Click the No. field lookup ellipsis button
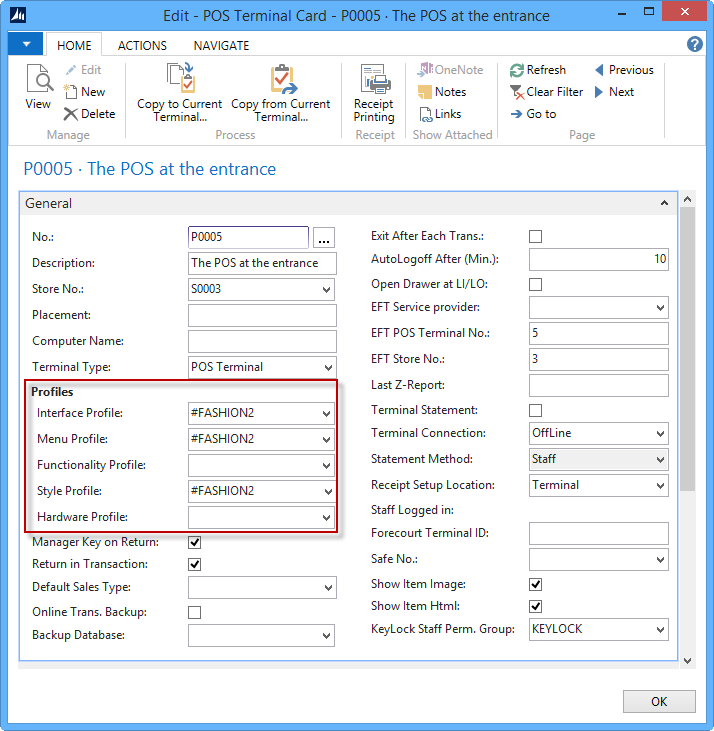The image size is (714, 731). point(323,238)
